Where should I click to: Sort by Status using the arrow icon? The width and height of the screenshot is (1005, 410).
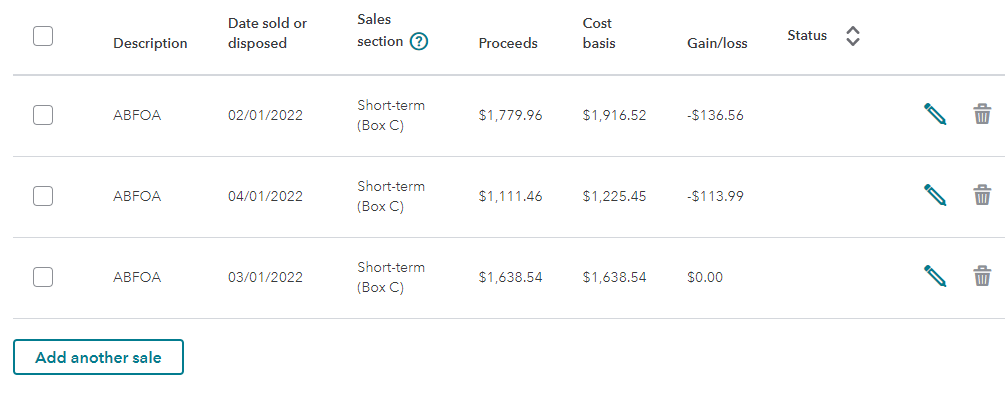(852, 36)
